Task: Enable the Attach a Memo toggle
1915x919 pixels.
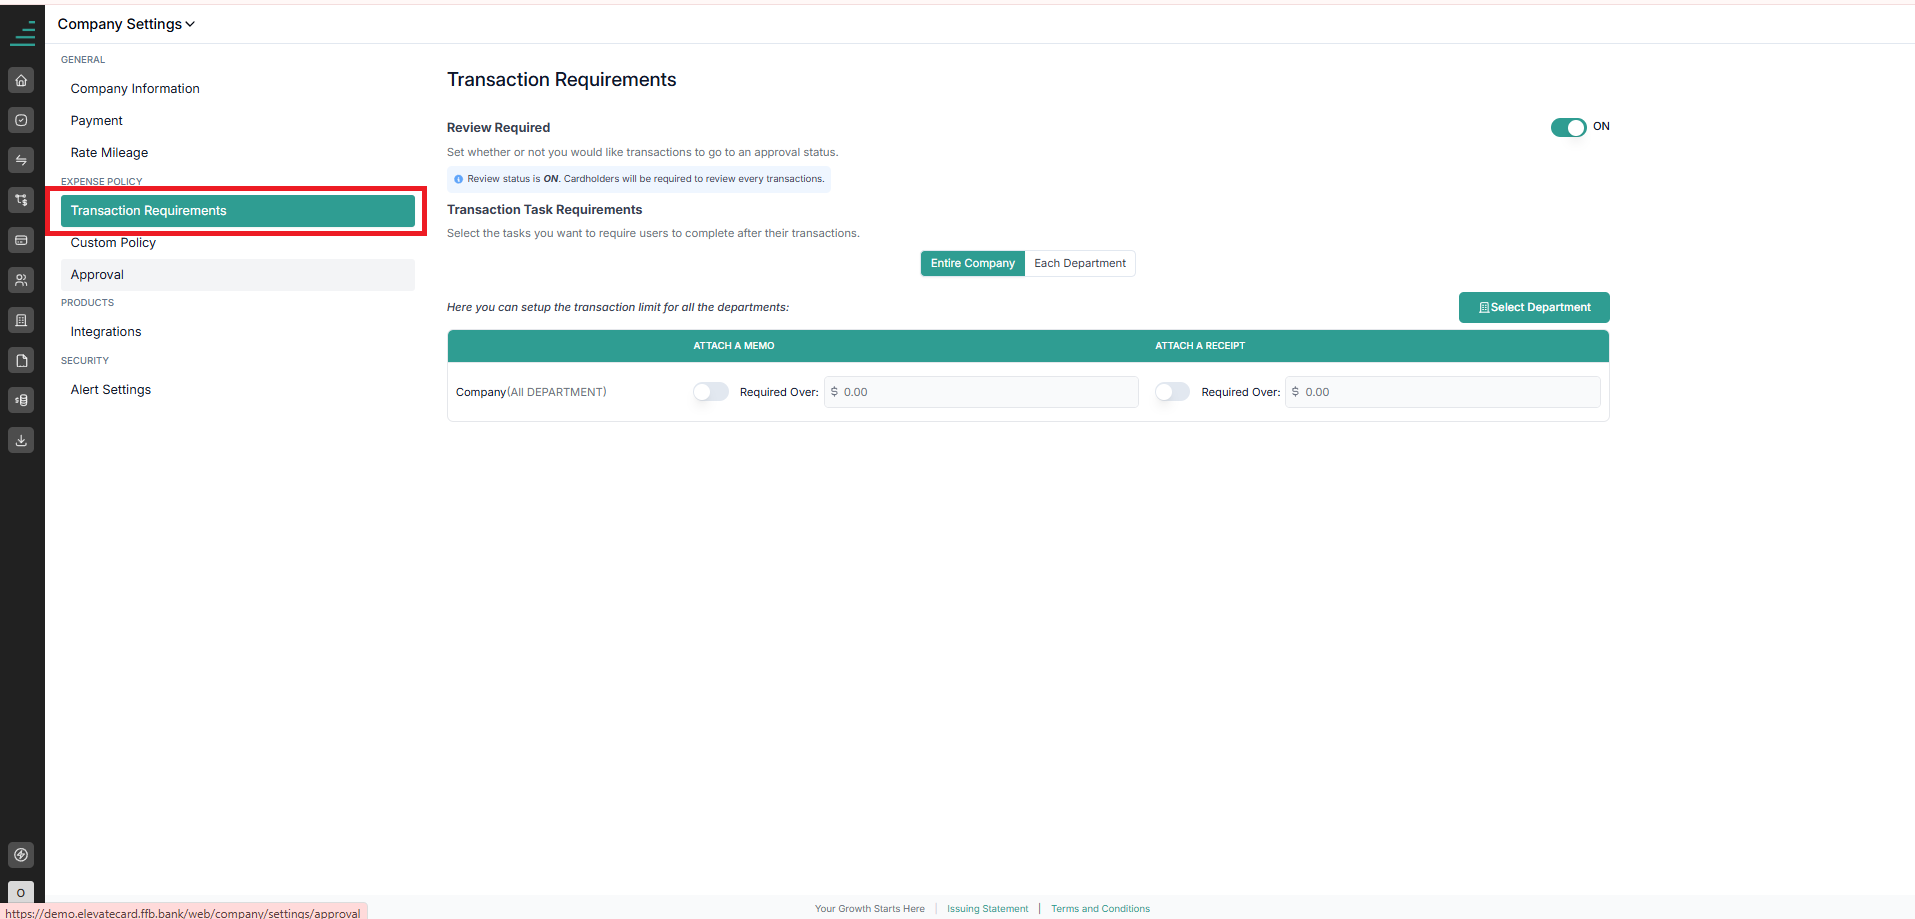Action: click(711, 392)
